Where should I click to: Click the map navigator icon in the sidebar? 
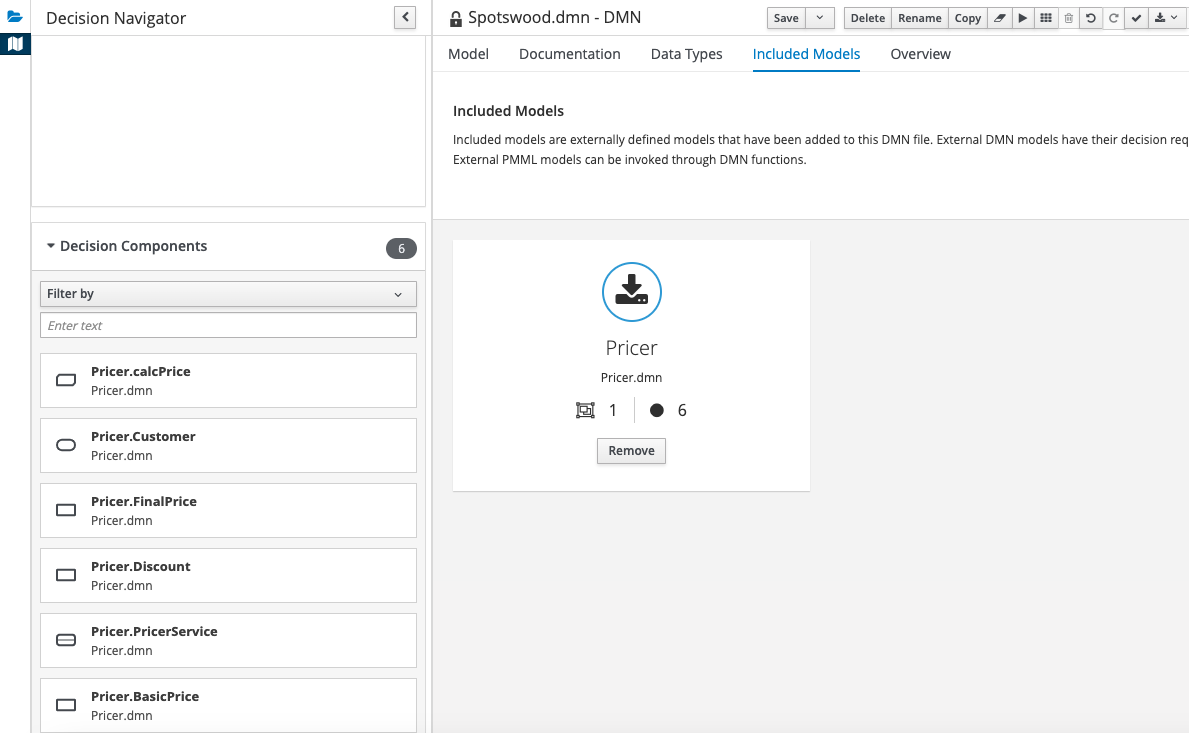pyautogui.click(x=15, y=44)
